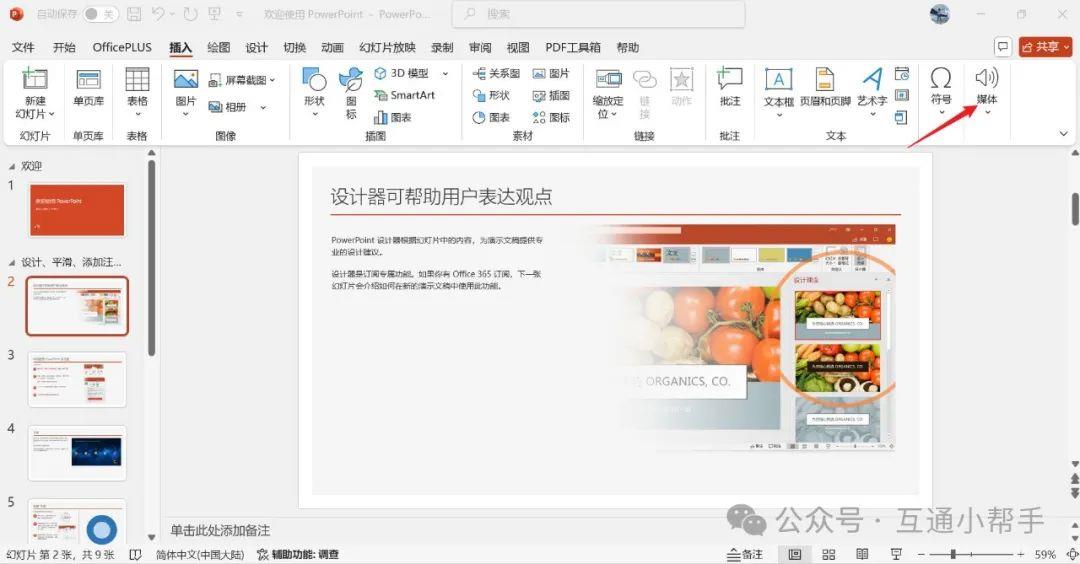Click 简体中文(中国大陆) language indicator
The image size is (1080, 564).
point(200,554)
